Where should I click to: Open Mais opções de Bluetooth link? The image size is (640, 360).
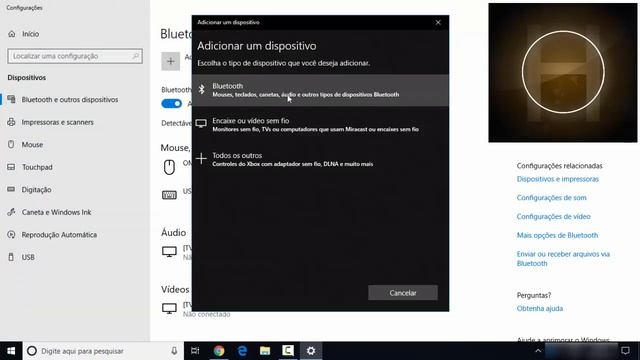(557, 235)
